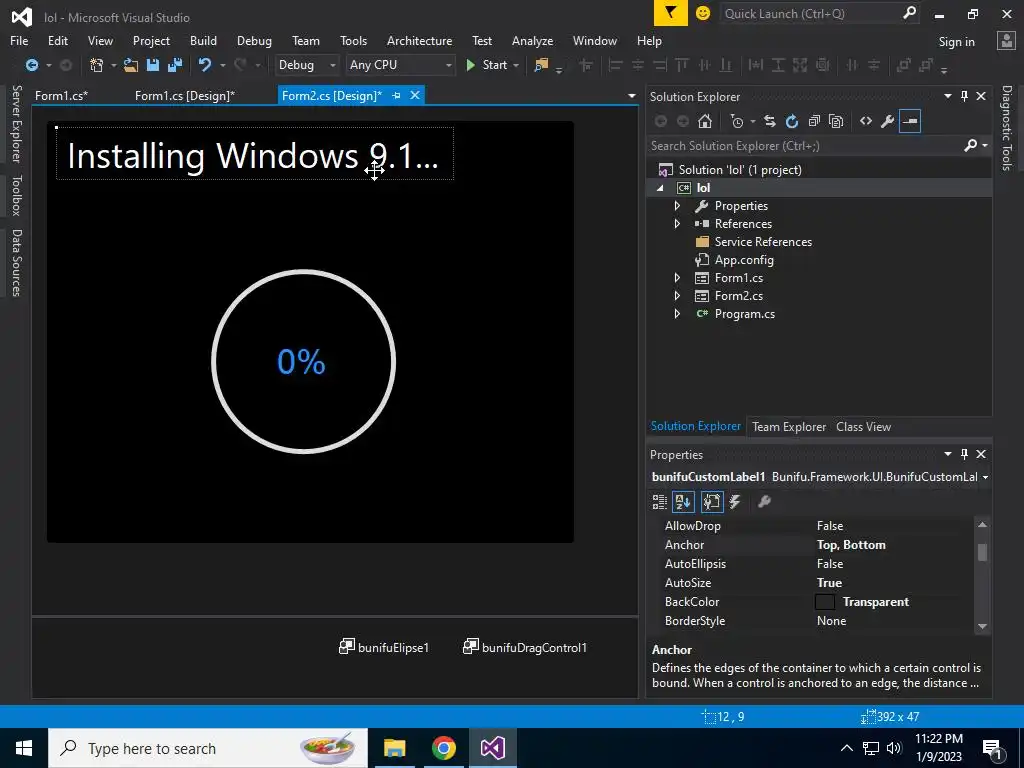Click the Solution Explorer search magnifier icon
Viewport: 1024px width, 768px height.
point(971,145)
